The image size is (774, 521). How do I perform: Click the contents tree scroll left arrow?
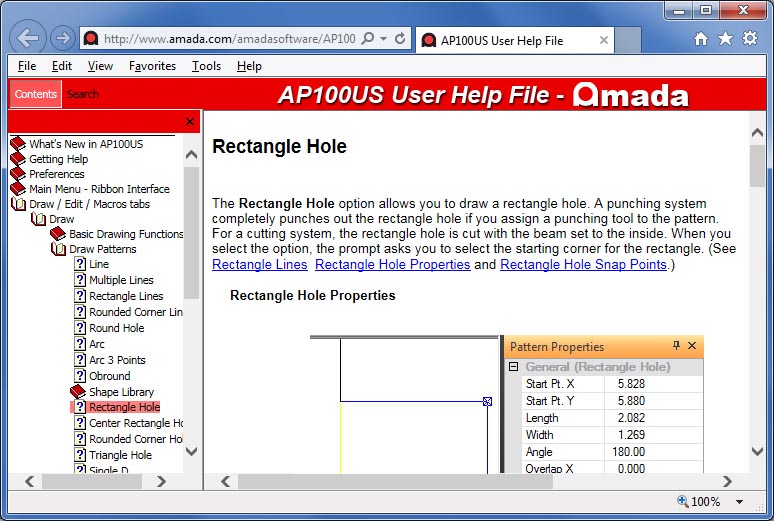tap(30, 481)
